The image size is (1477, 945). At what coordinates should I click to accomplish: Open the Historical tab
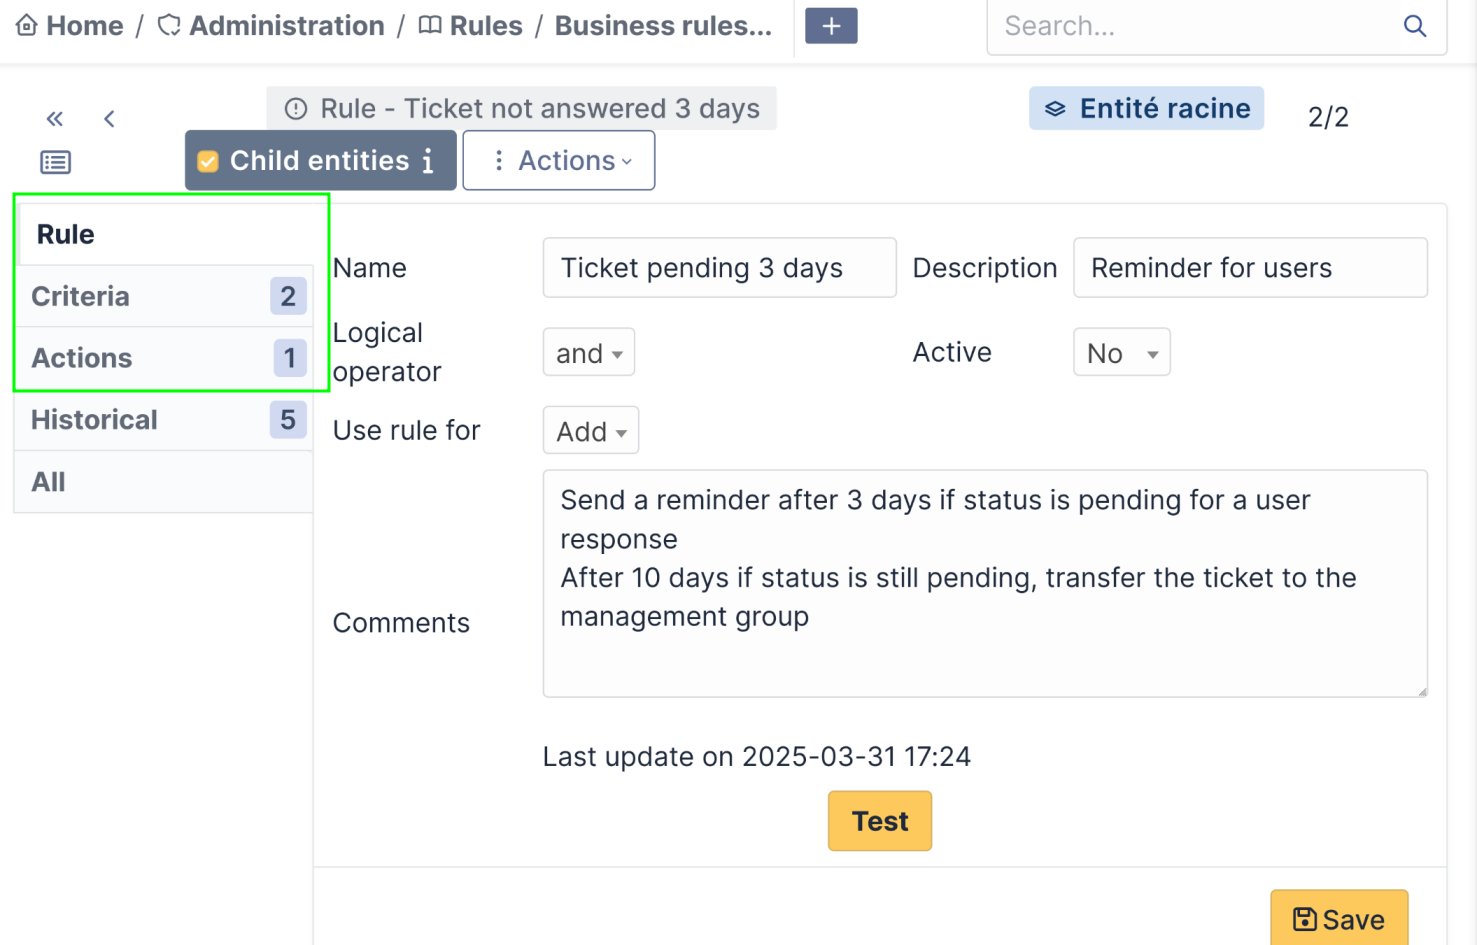click(x=94, y=420)
